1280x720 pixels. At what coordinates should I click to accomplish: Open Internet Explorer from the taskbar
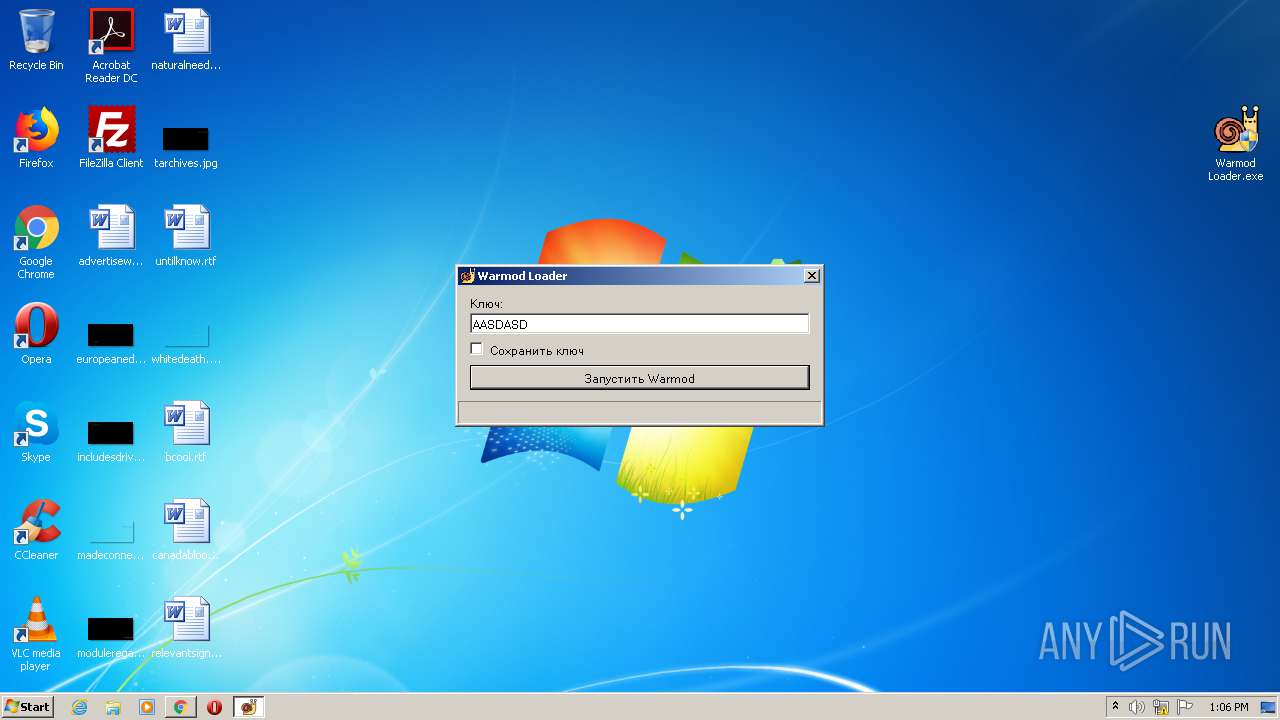point(79,707)
